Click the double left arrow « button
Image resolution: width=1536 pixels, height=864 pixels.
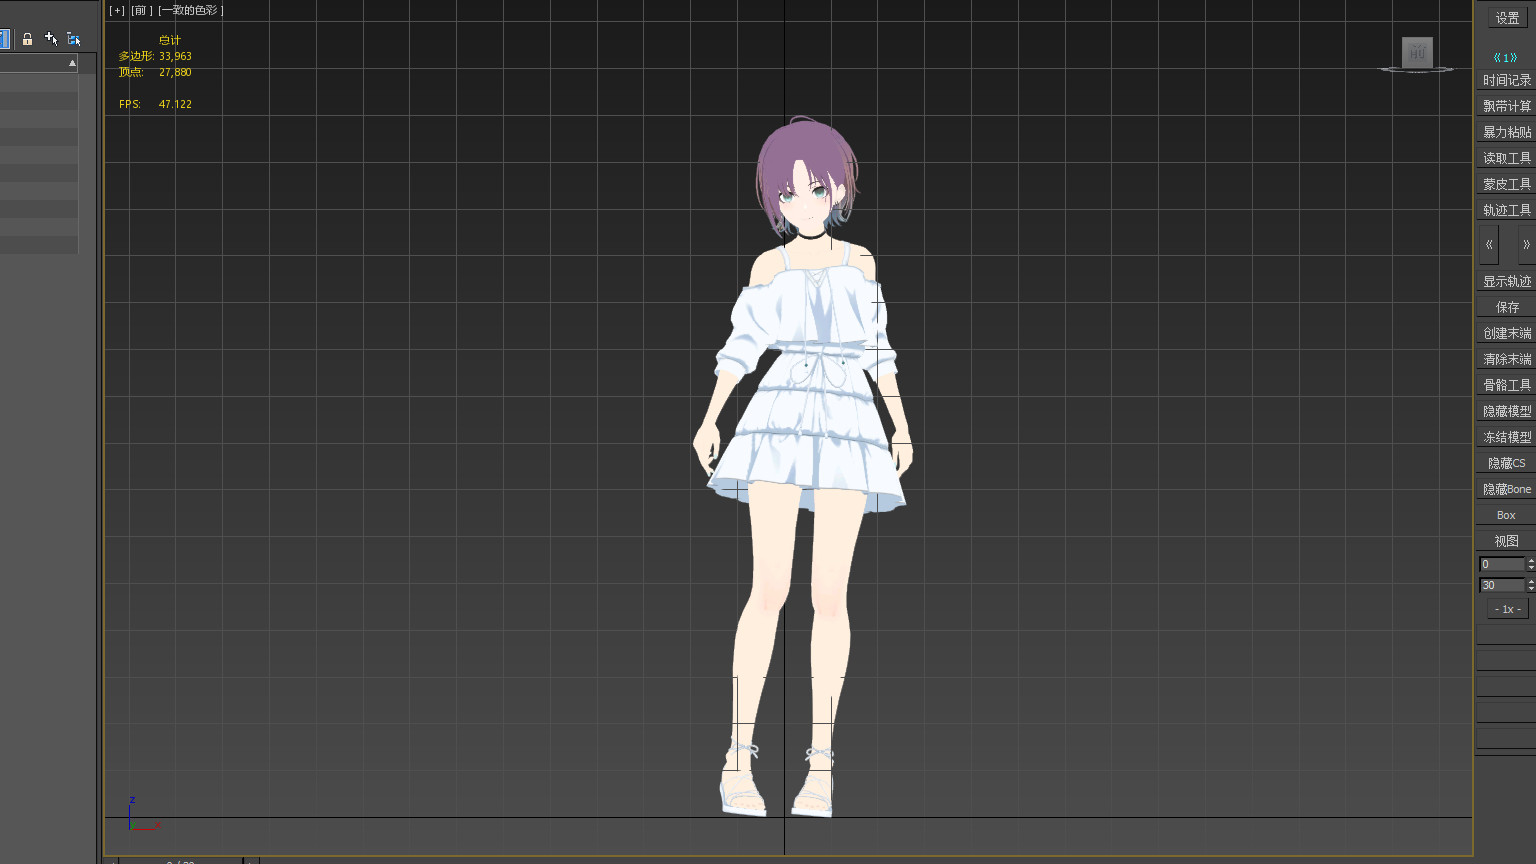point(1489,245)
